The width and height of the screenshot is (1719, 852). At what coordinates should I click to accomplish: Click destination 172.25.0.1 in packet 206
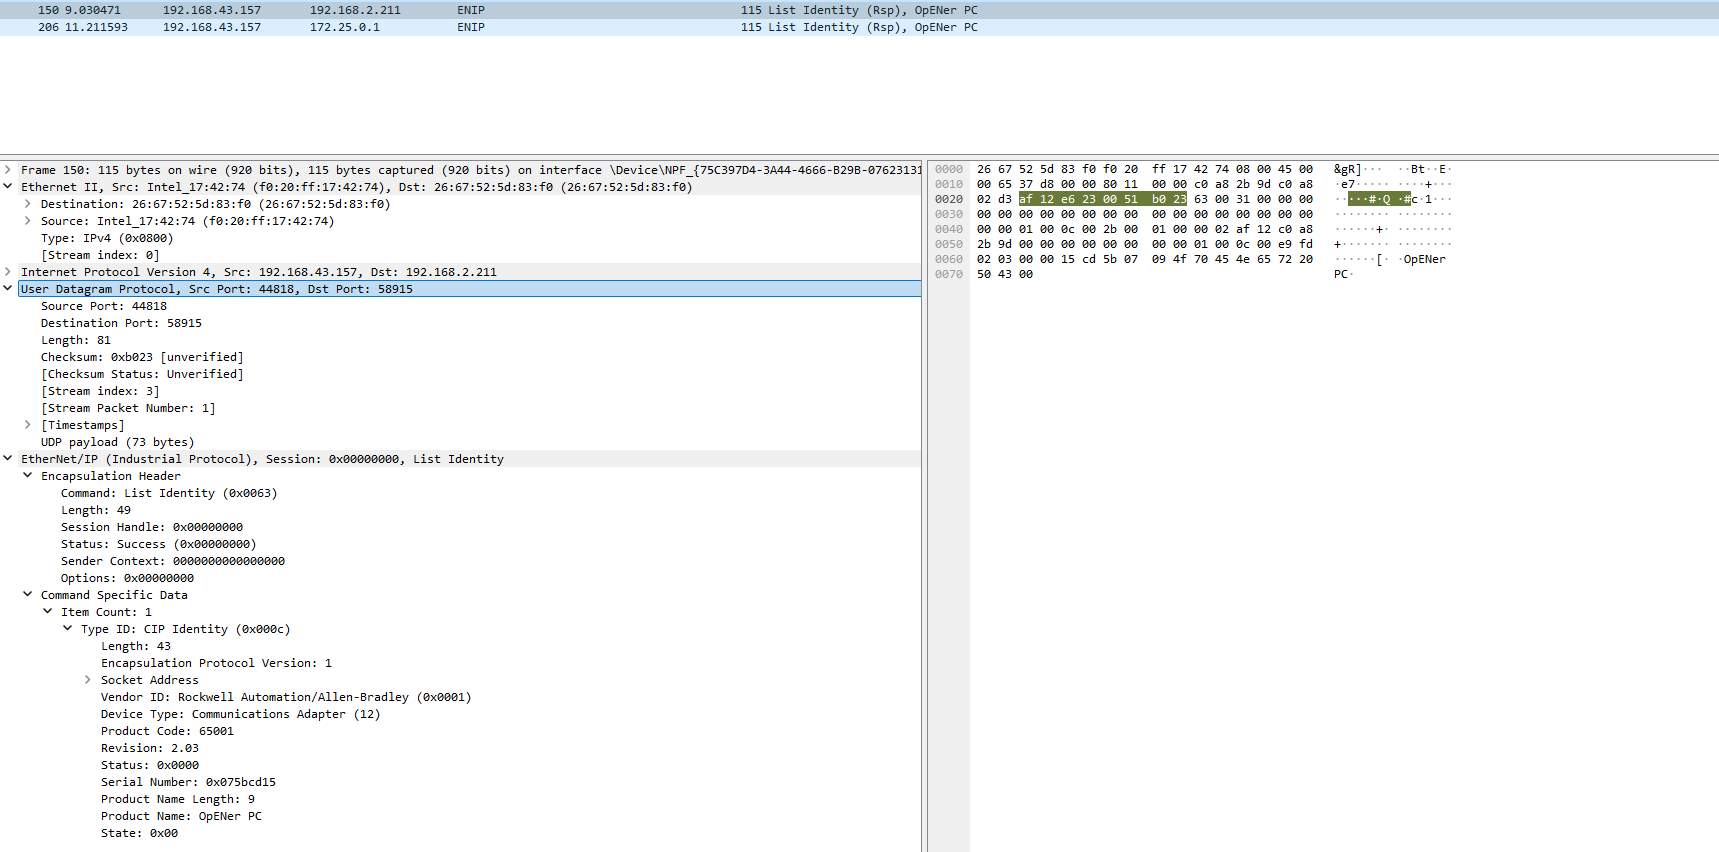[x=345, y=27]
